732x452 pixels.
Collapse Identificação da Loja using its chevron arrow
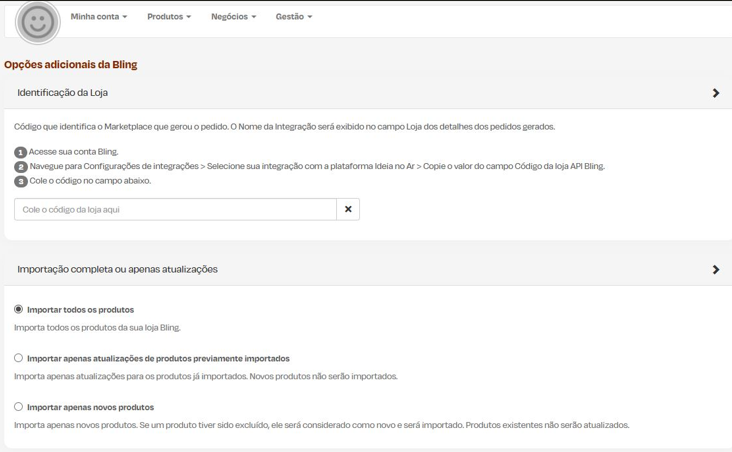[715, 93]
